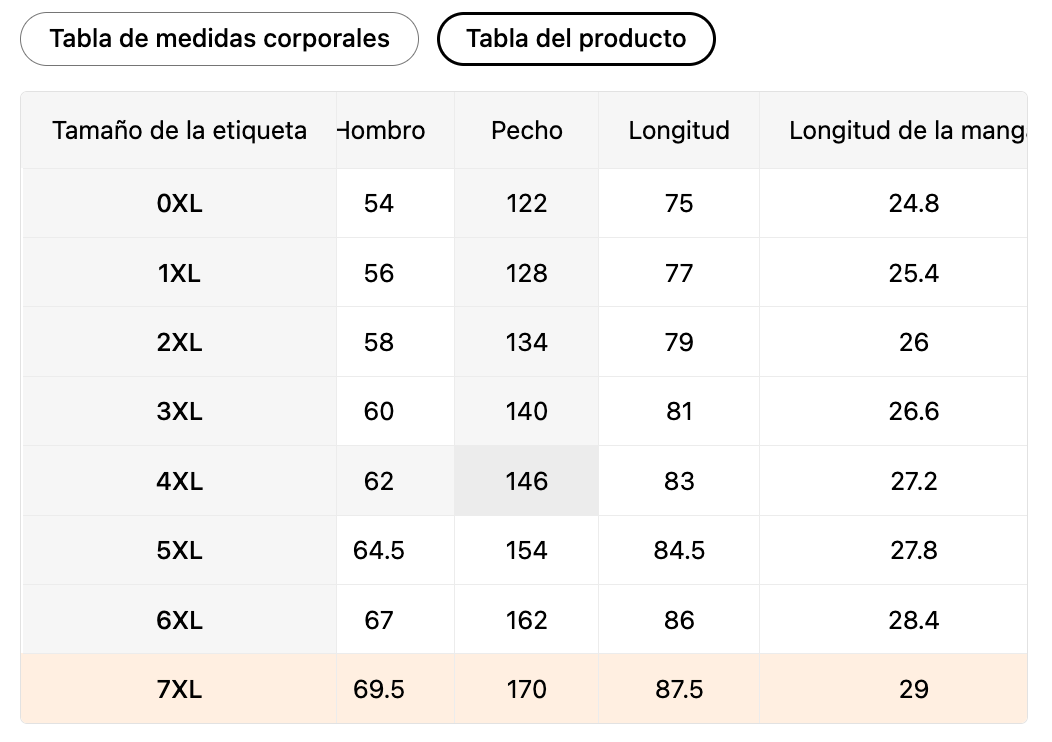
Task: Select the 3XL size row label
Action: pyautogui.click(x=179, y=411)
